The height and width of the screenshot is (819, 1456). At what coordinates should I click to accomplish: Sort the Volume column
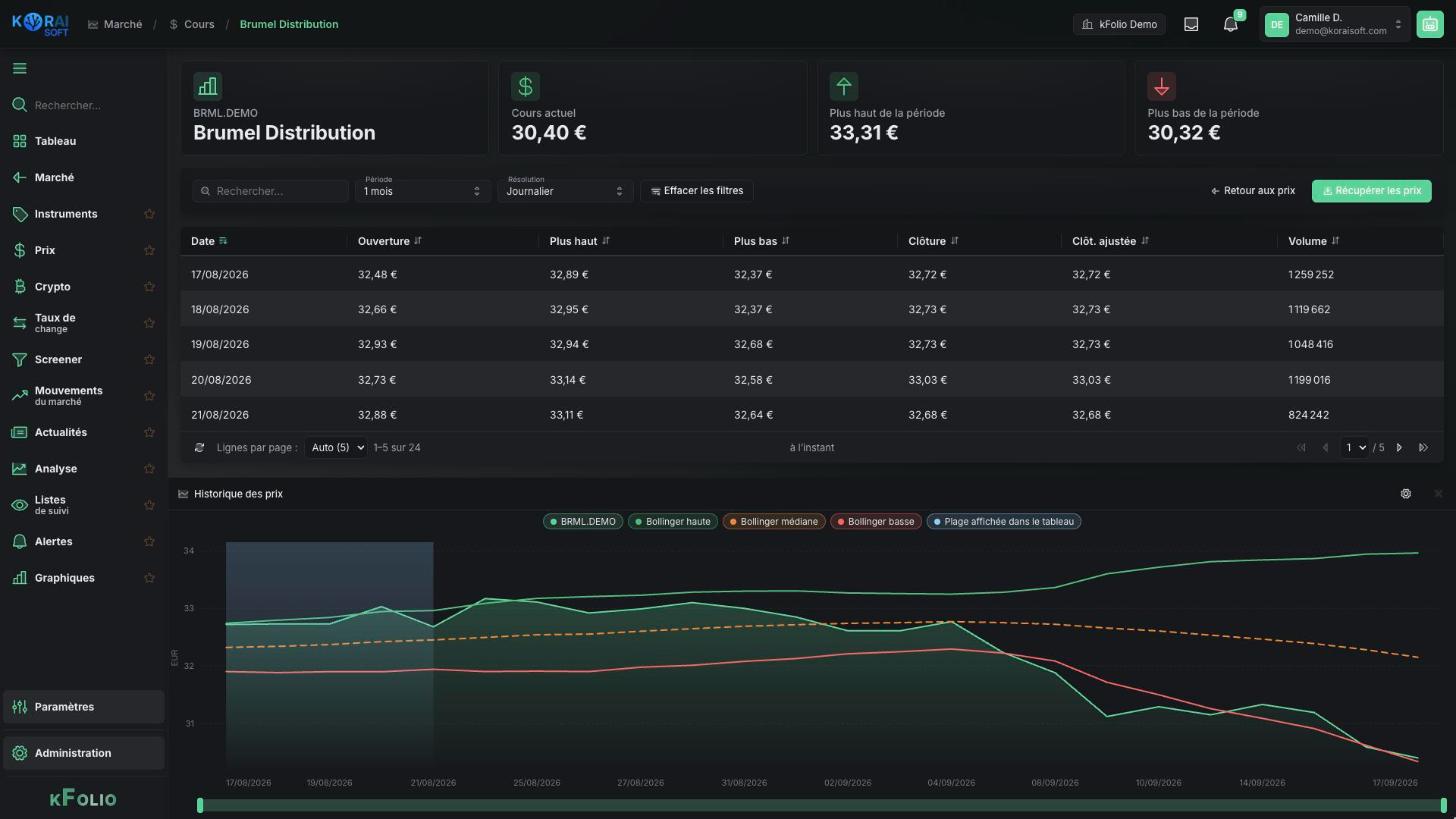point(1335,241)
